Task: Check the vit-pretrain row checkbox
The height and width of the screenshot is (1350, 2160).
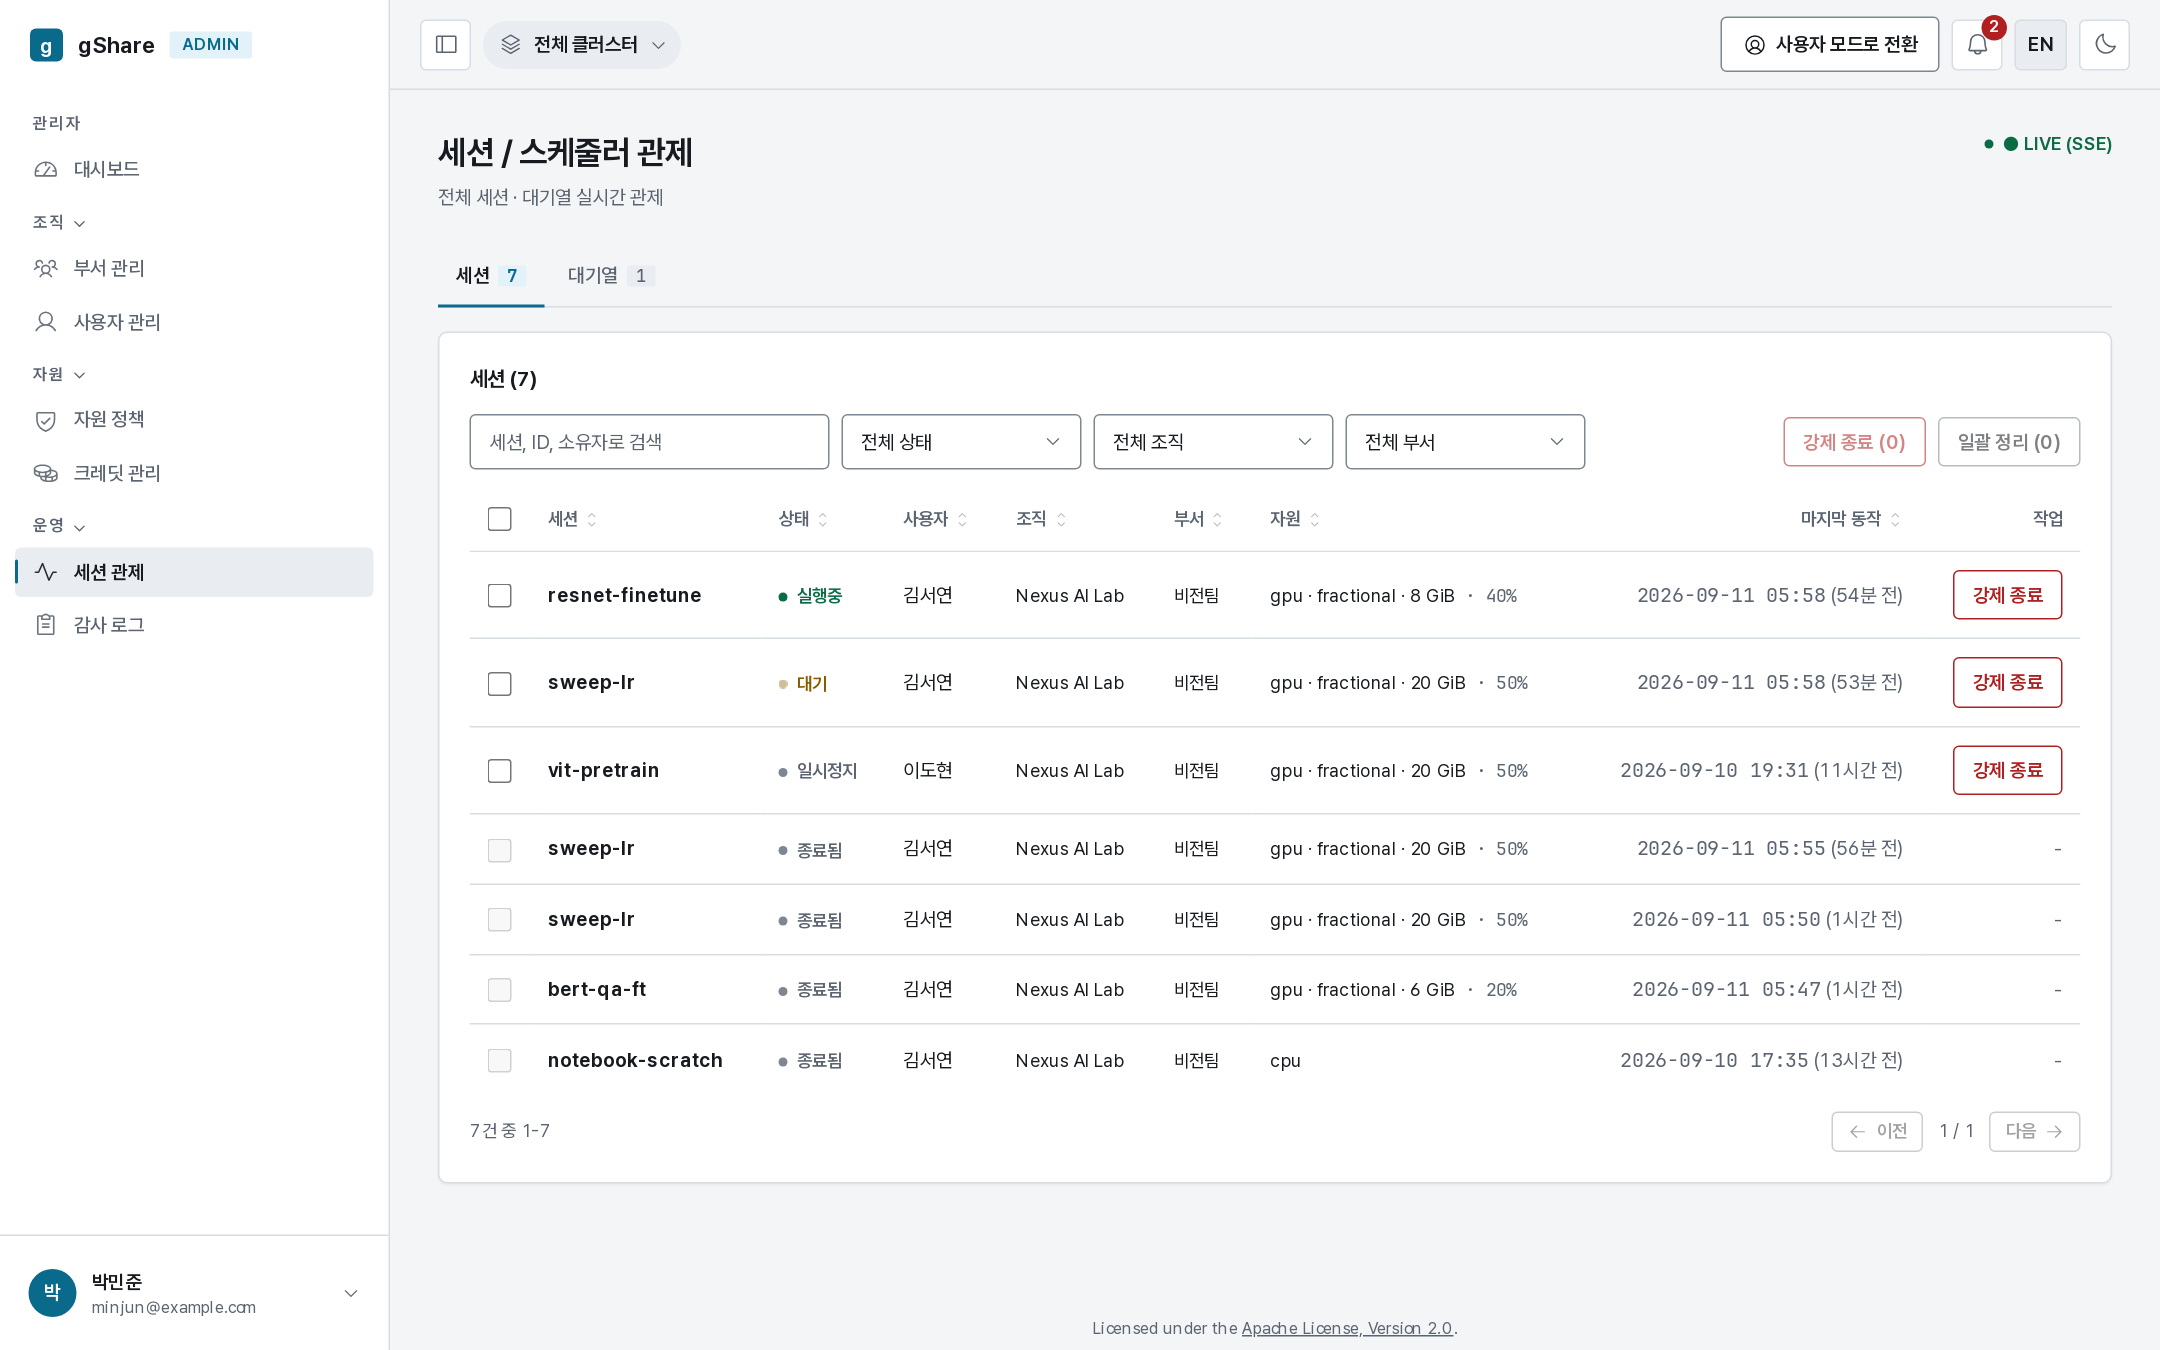Action: 500,771
